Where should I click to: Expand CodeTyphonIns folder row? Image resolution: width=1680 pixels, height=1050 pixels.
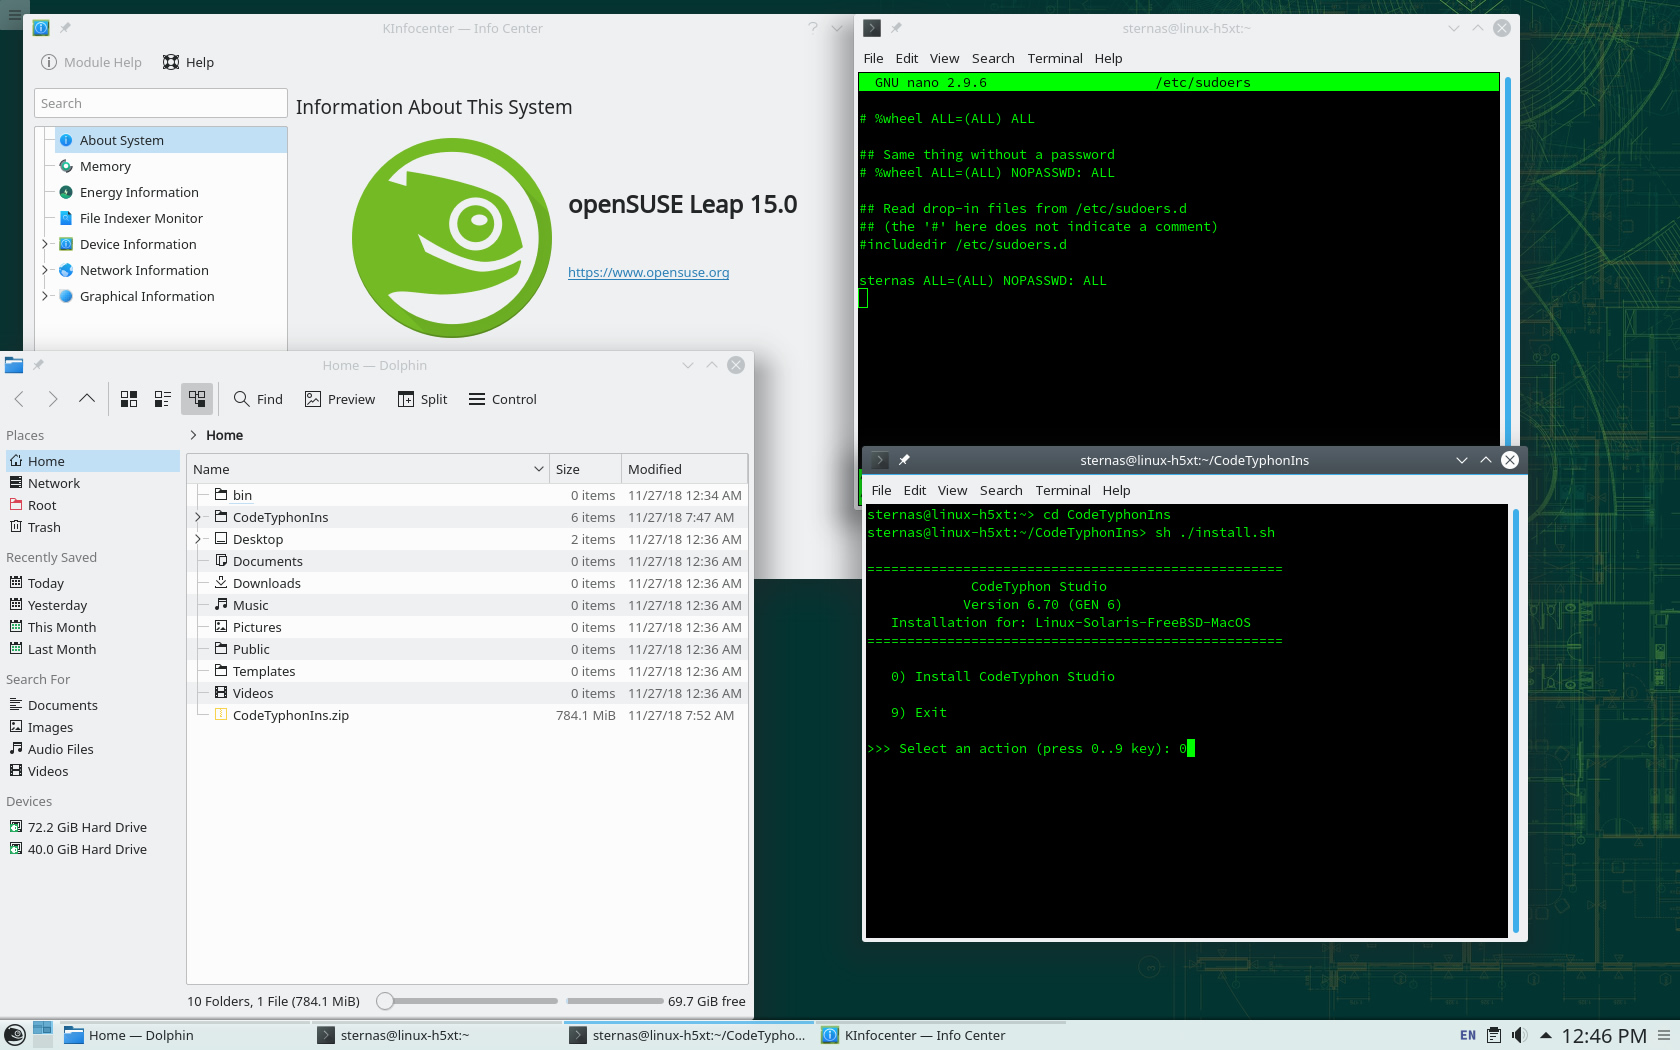198,517
